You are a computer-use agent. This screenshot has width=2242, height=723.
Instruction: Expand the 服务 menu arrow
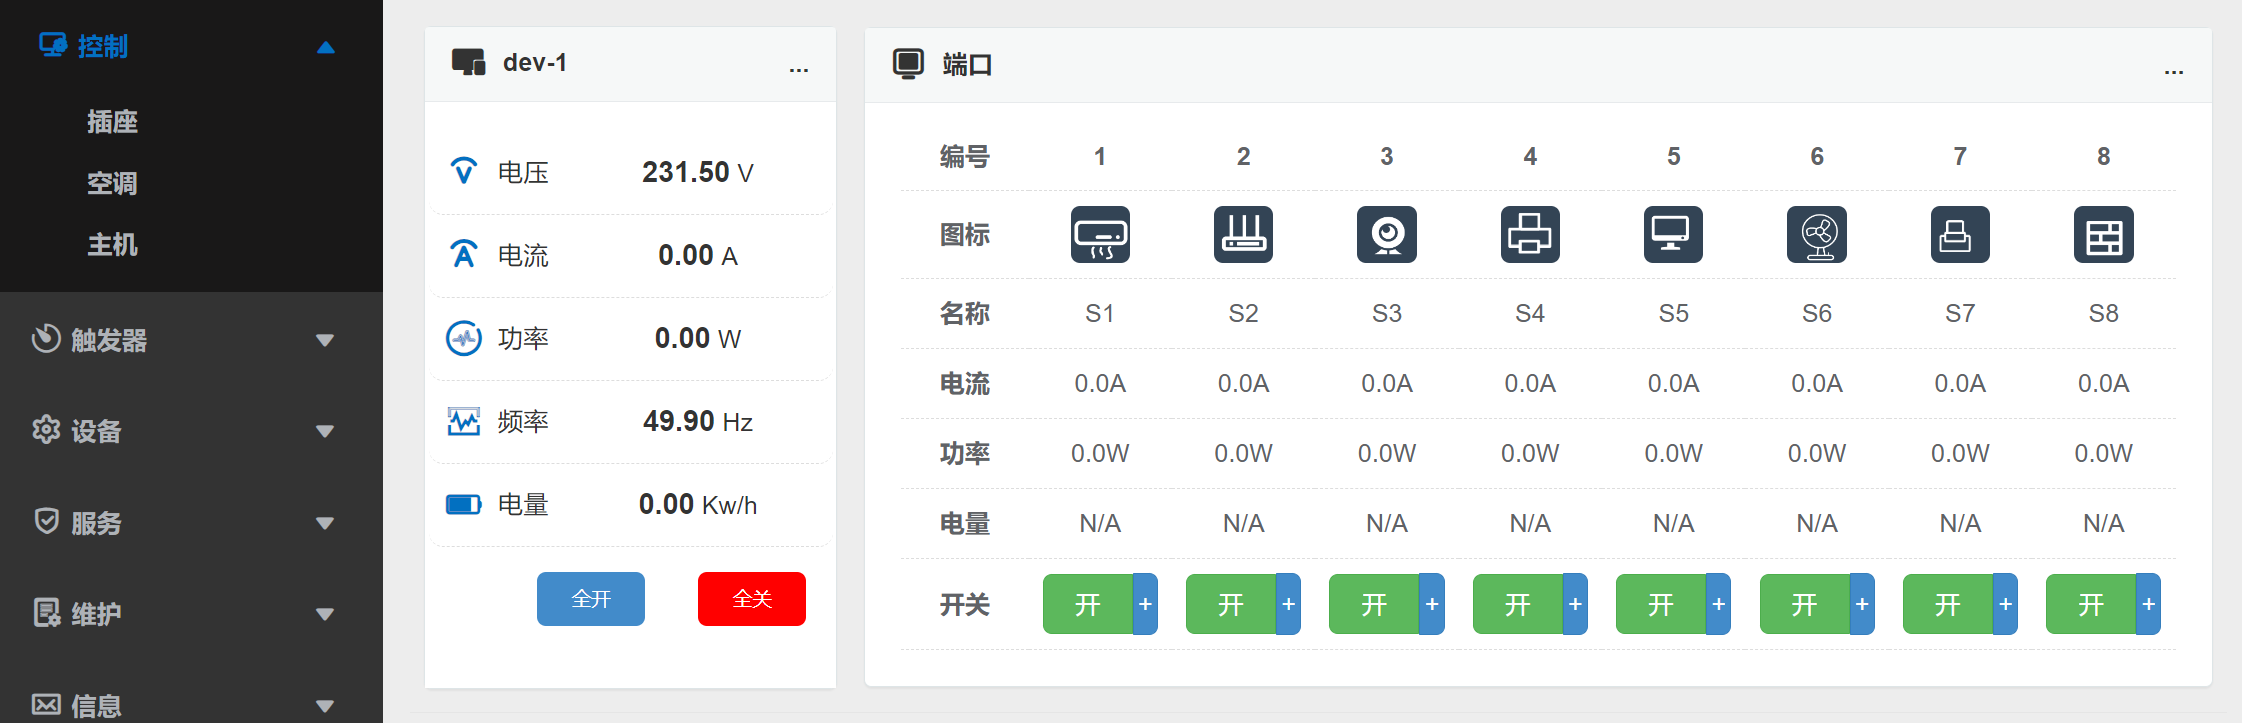point(325,523)
